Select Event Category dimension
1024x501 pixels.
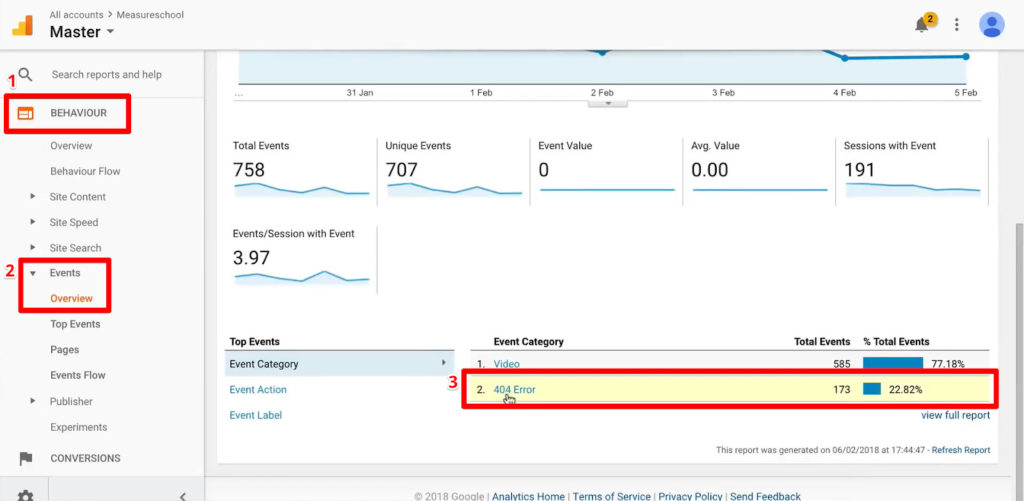(x=339, y=364)
